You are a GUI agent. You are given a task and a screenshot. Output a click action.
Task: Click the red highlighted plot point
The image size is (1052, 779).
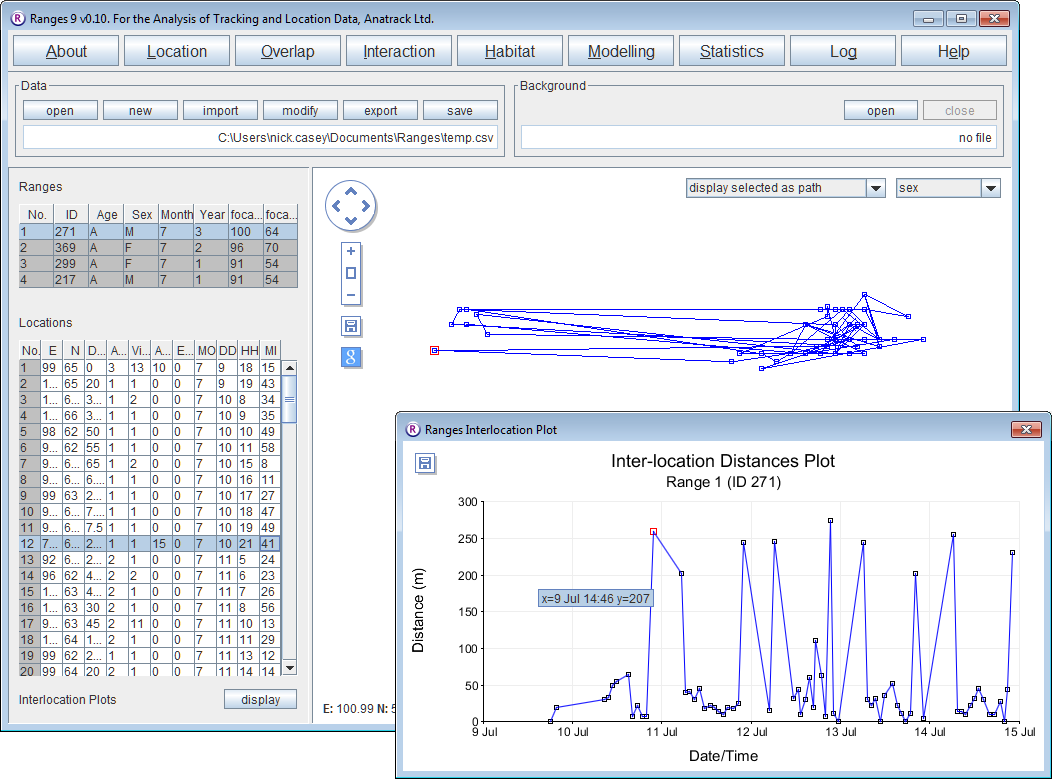tap(653, 532)
